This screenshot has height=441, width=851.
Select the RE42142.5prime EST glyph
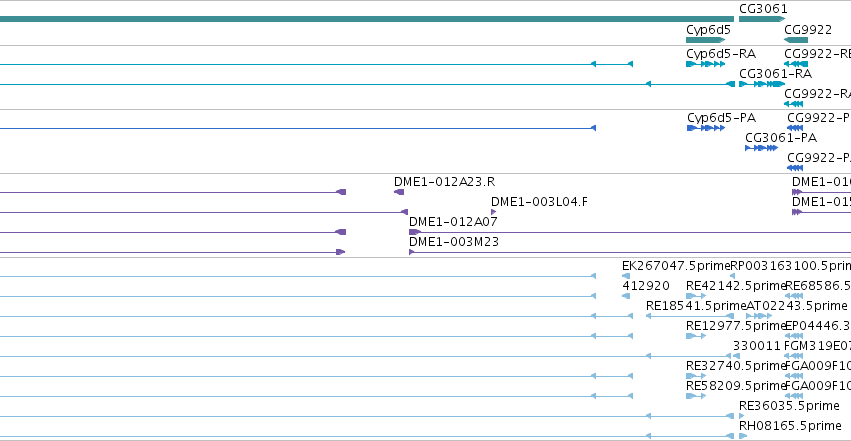696,296
